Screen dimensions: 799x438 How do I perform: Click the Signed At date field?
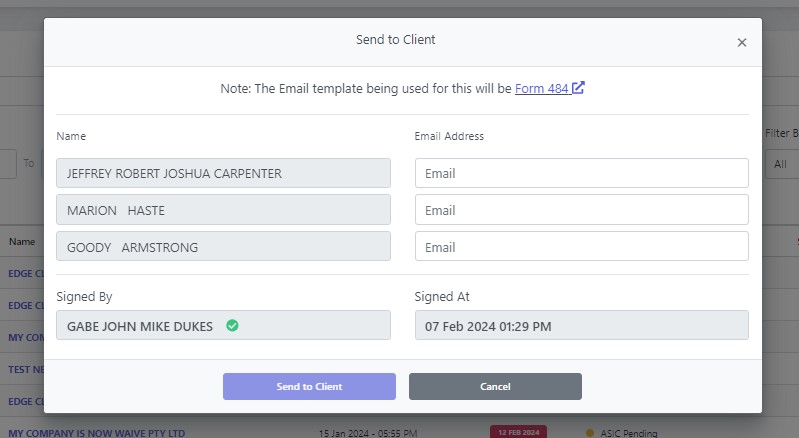click(x=581, y=326)
